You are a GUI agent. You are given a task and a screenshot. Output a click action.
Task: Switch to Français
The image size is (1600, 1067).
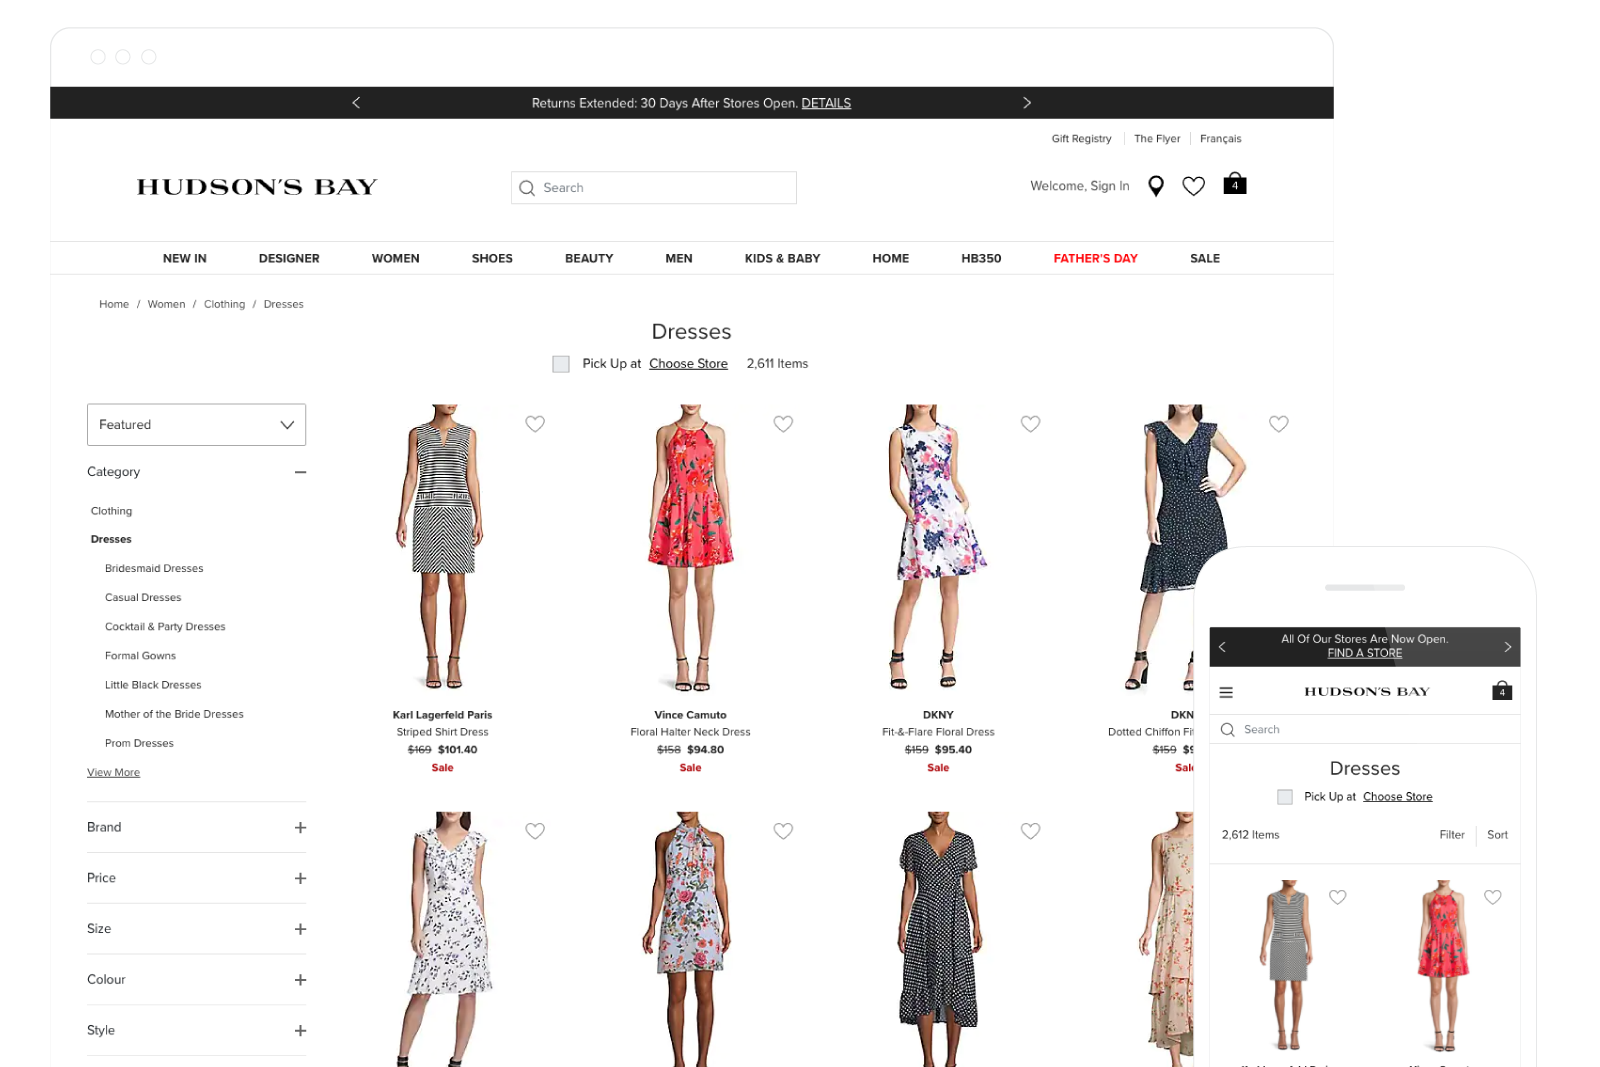point(1220,139)
